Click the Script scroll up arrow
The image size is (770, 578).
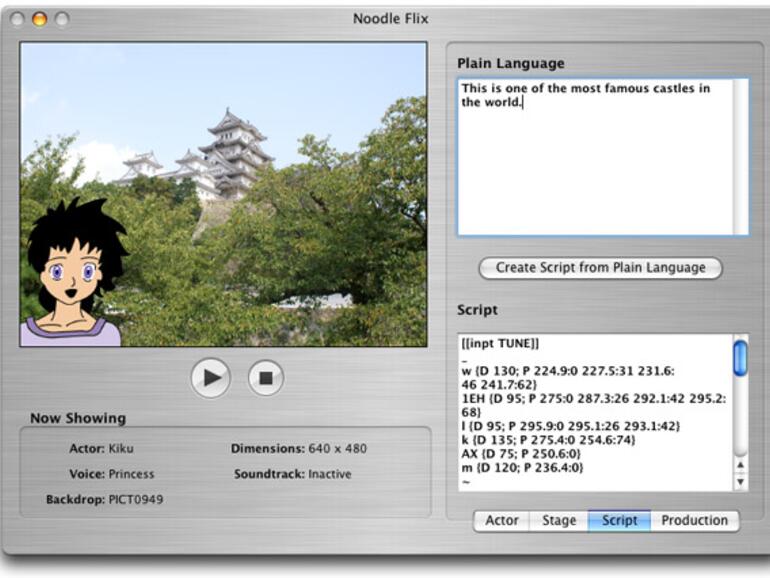(x=740, y=465)
